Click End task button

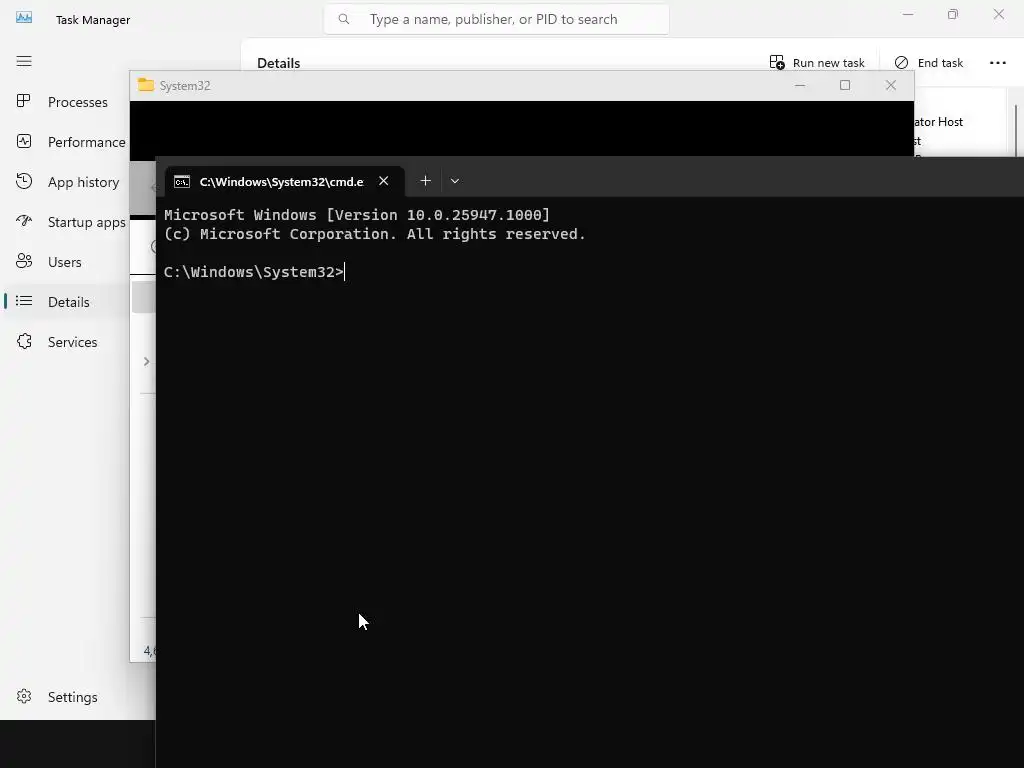coord(929,63)
